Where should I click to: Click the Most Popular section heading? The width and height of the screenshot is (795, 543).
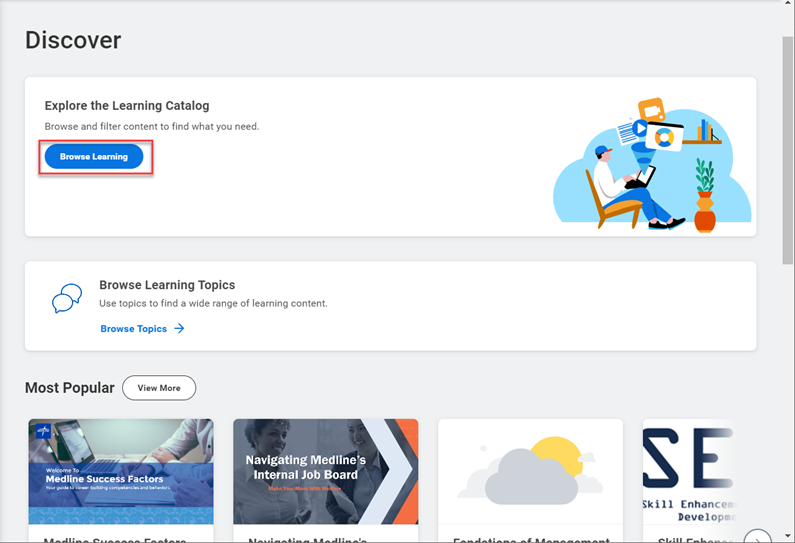(69, 388)
